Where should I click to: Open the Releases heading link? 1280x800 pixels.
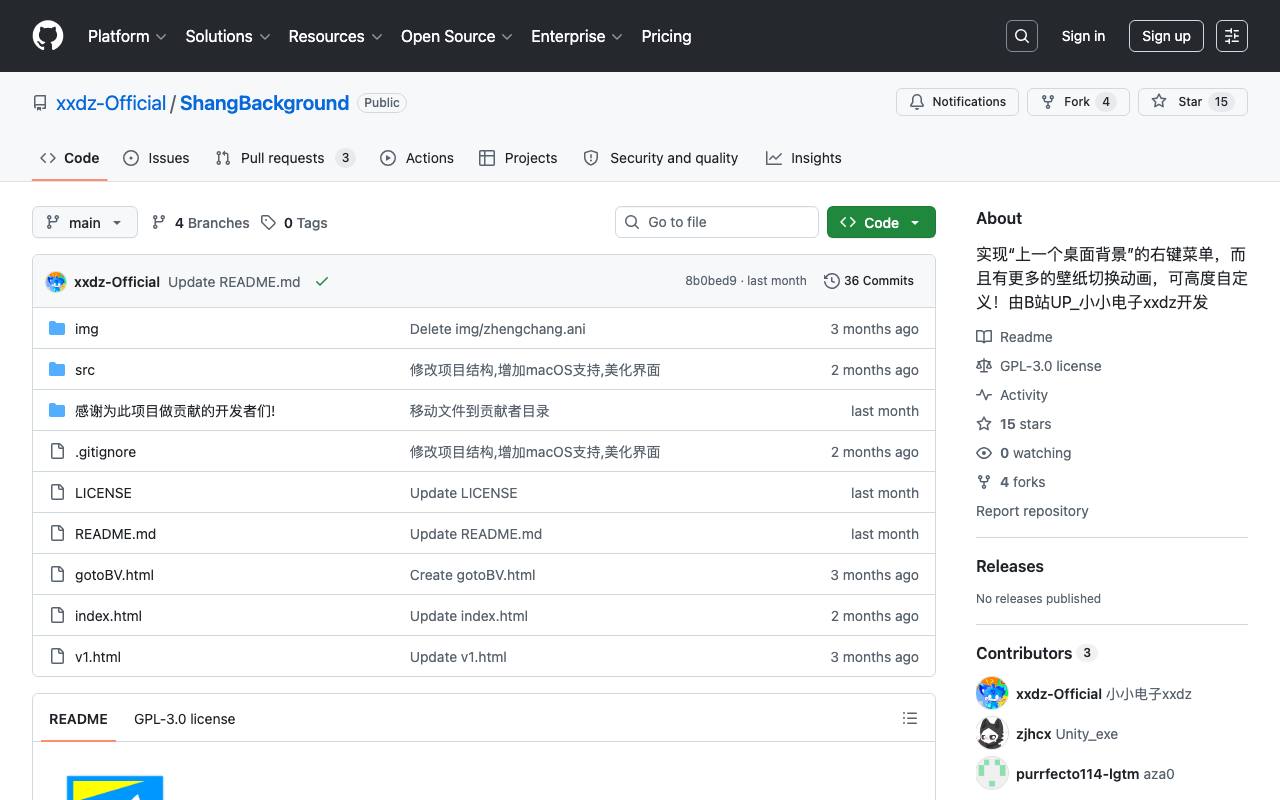pos(1010,566)
